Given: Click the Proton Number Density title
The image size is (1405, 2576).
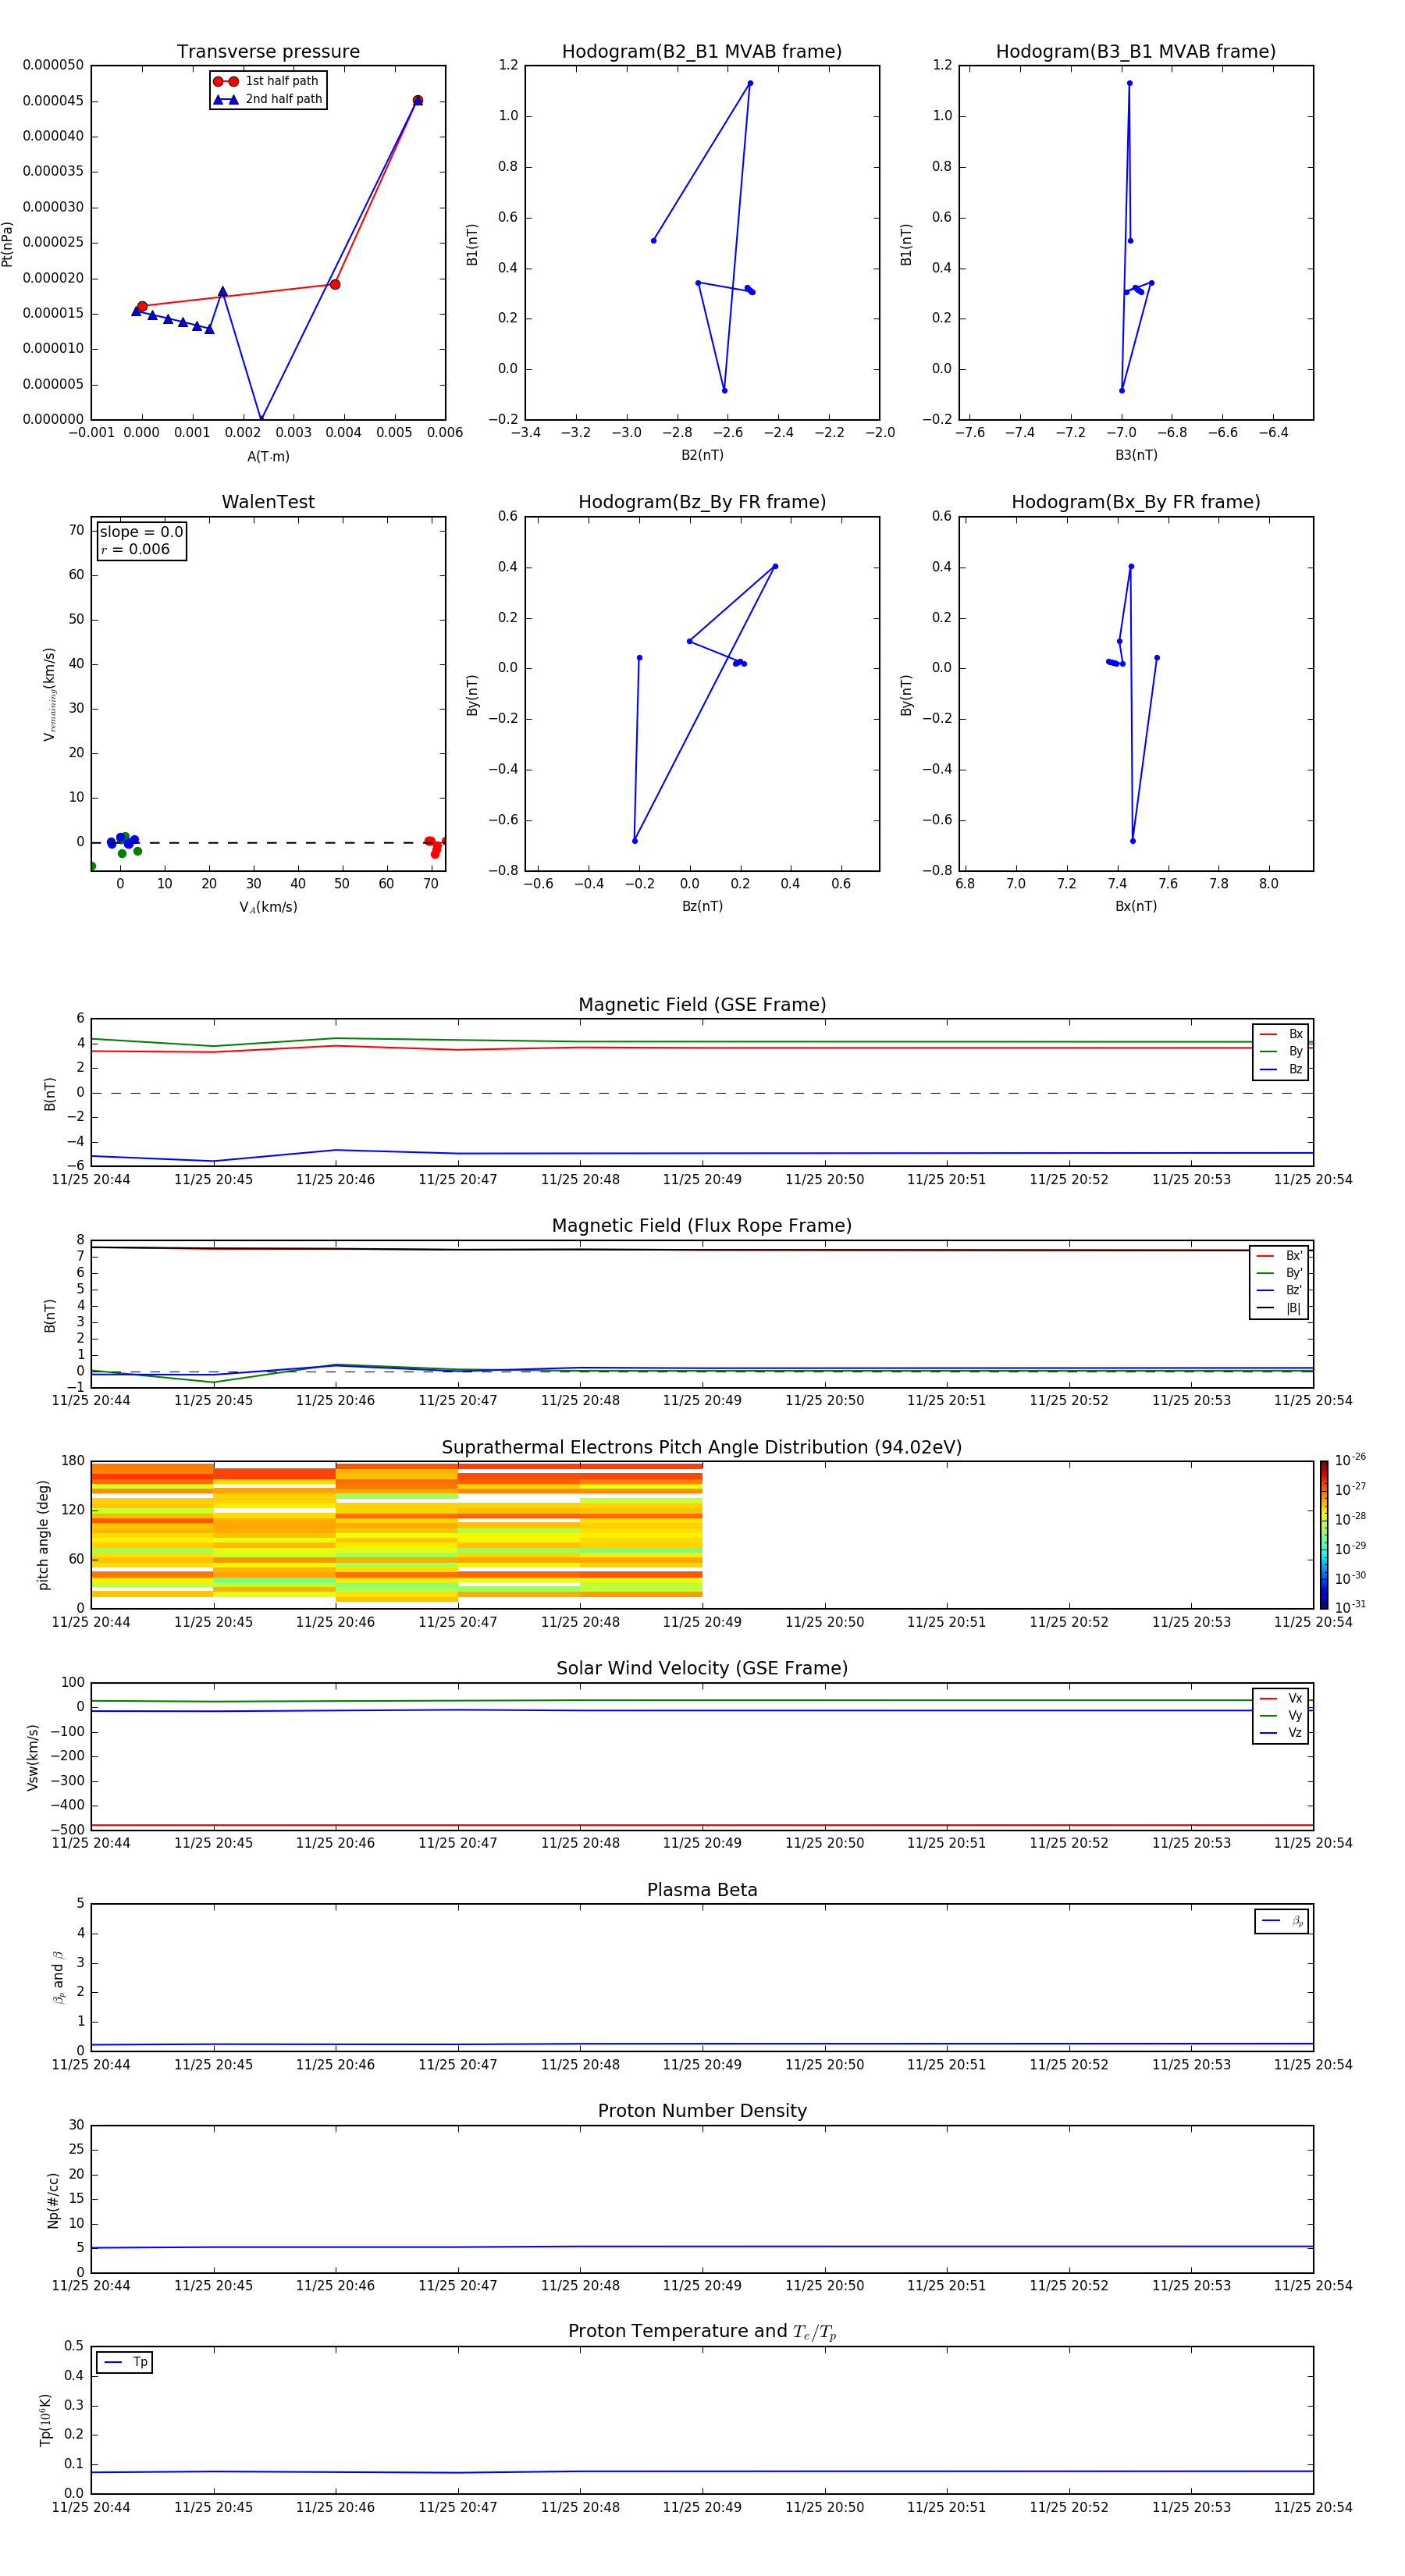Looking at the screenshot, I should pyautogui.click(x=702, y=2111).
